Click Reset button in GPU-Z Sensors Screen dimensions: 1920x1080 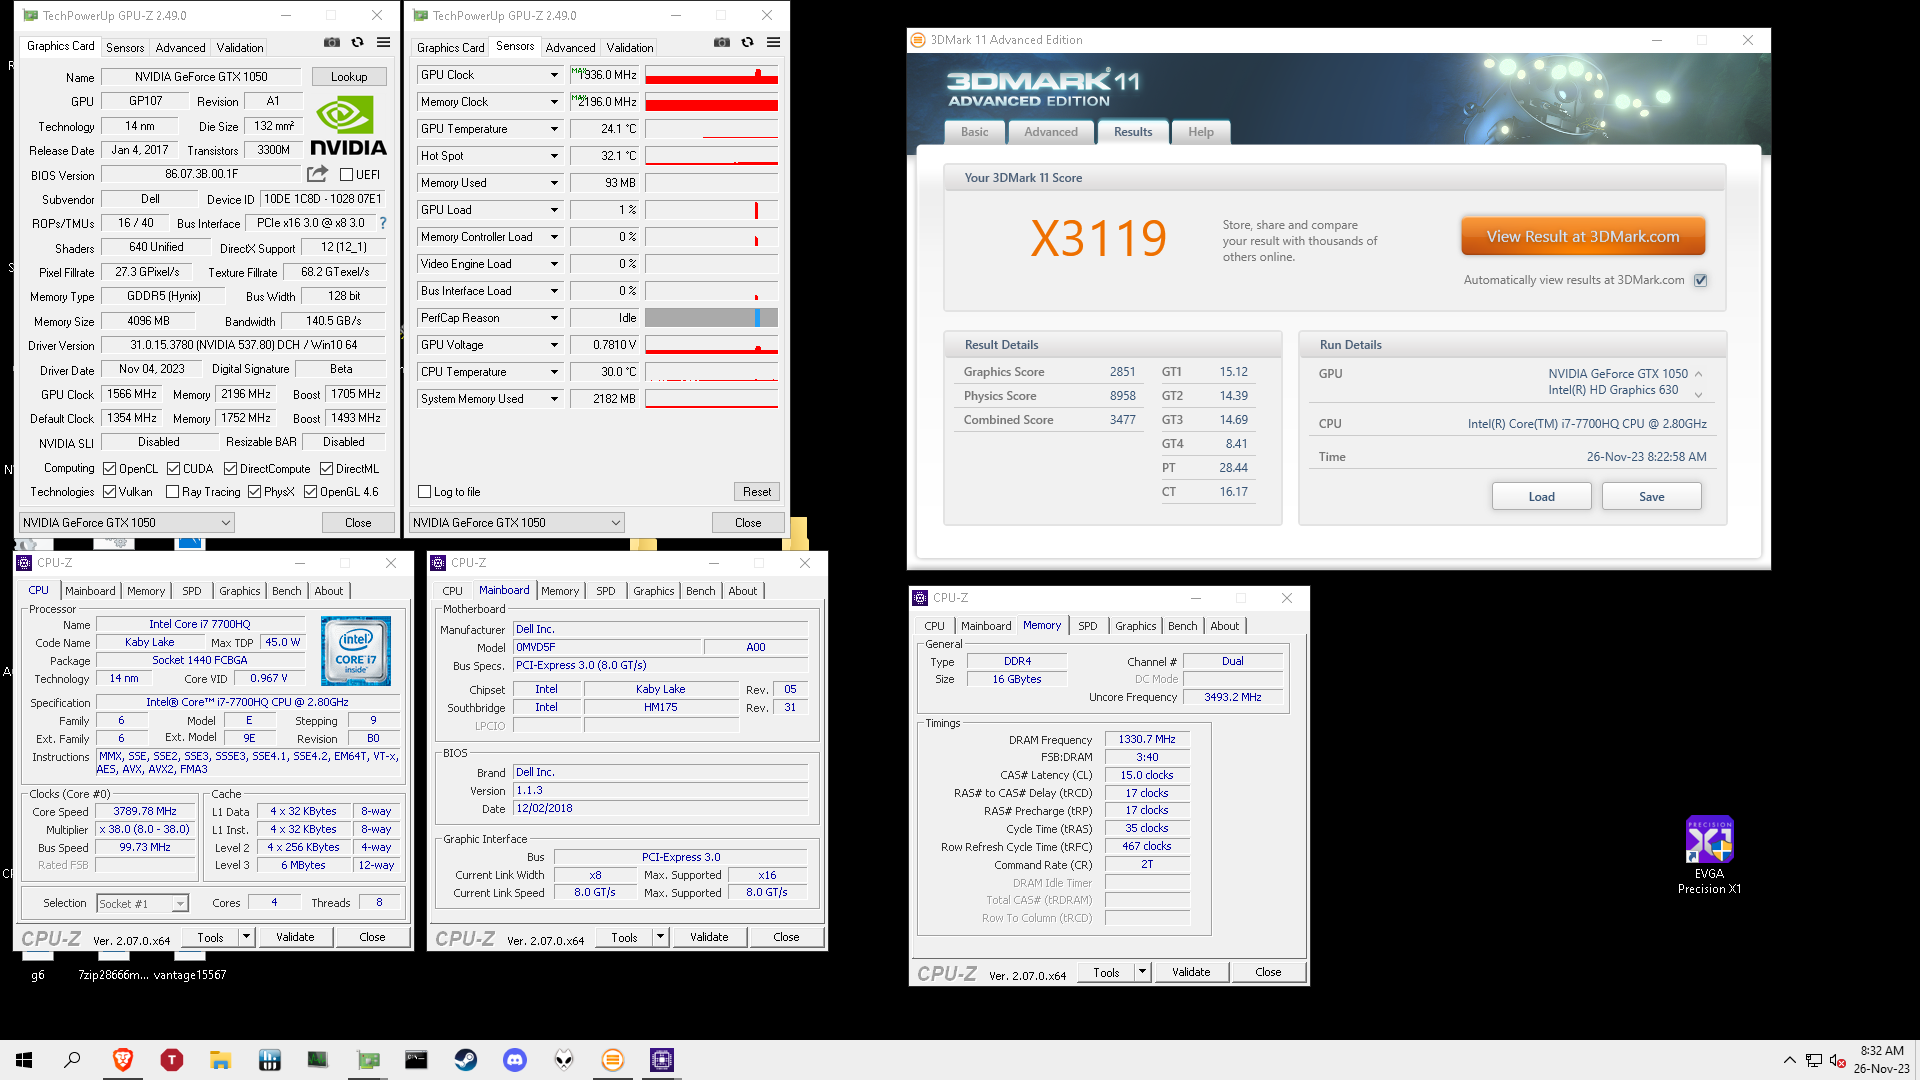[x=757, y=492]
